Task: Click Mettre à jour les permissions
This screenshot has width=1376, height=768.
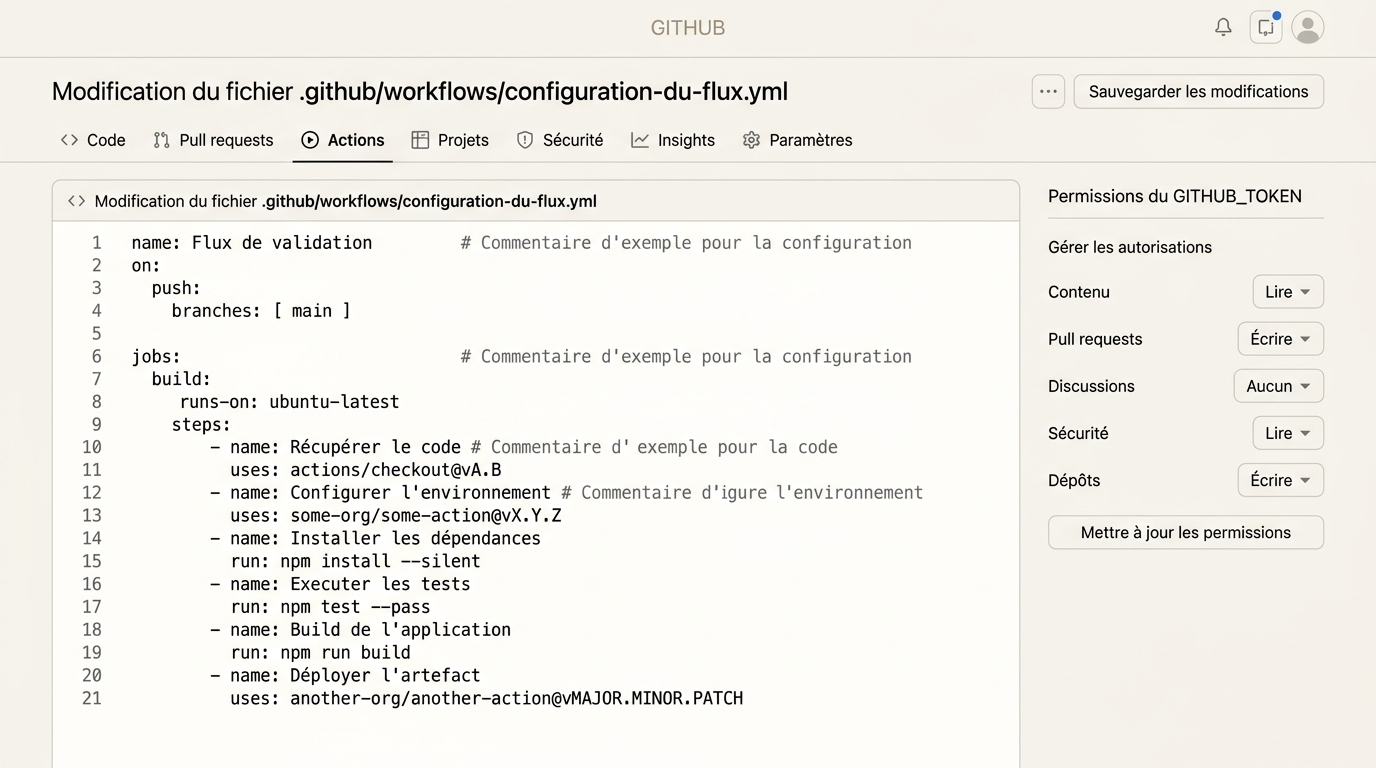Action: (1186, 532)
